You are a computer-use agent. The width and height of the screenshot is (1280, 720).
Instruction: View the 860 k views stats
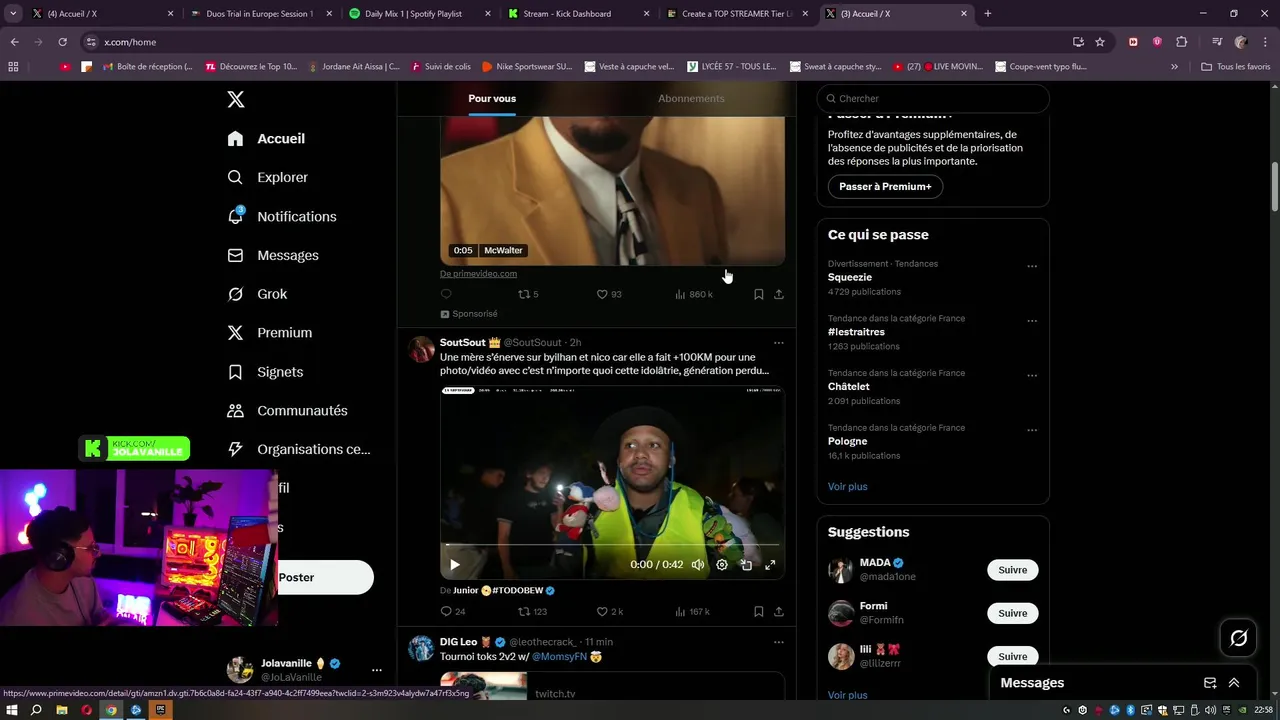[694, 294]
